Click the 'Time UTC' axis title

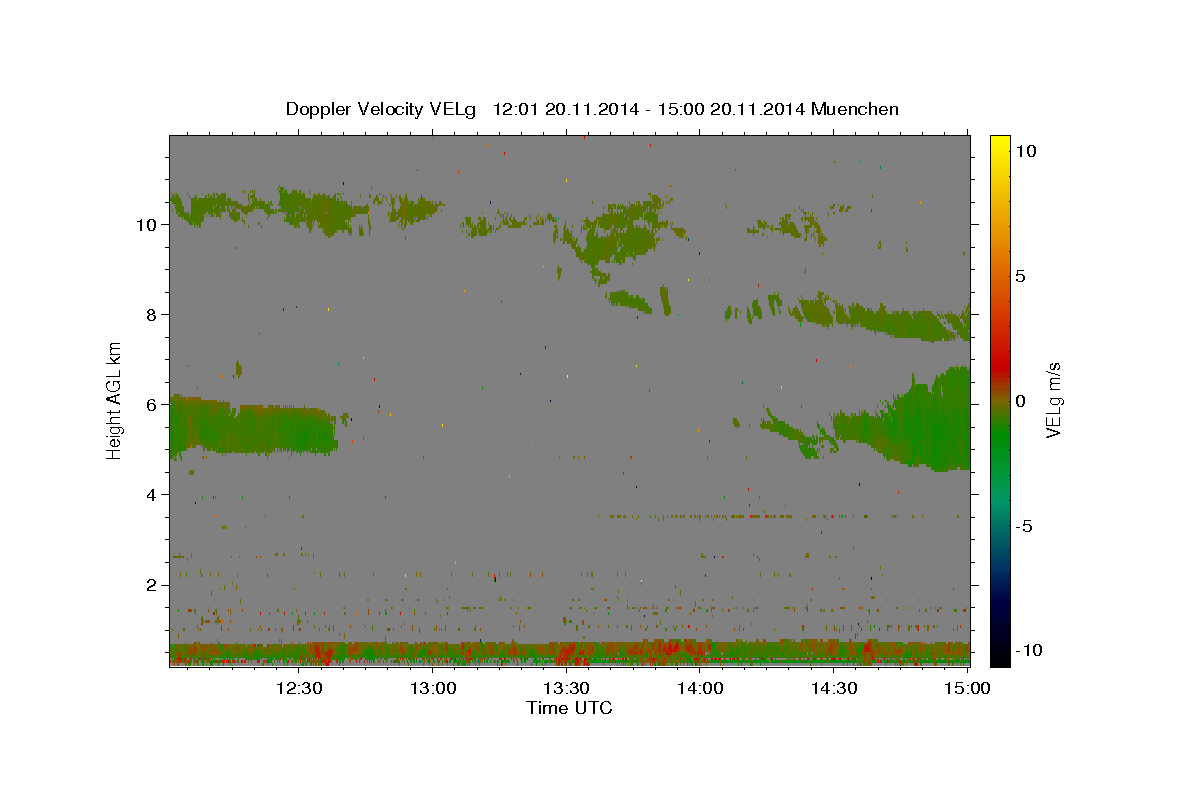click(569, 708)
